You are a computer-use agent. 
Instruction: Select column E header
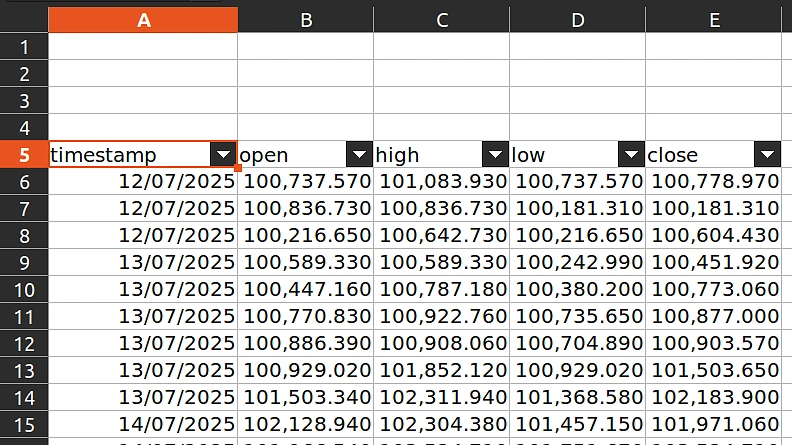[714, 20]
